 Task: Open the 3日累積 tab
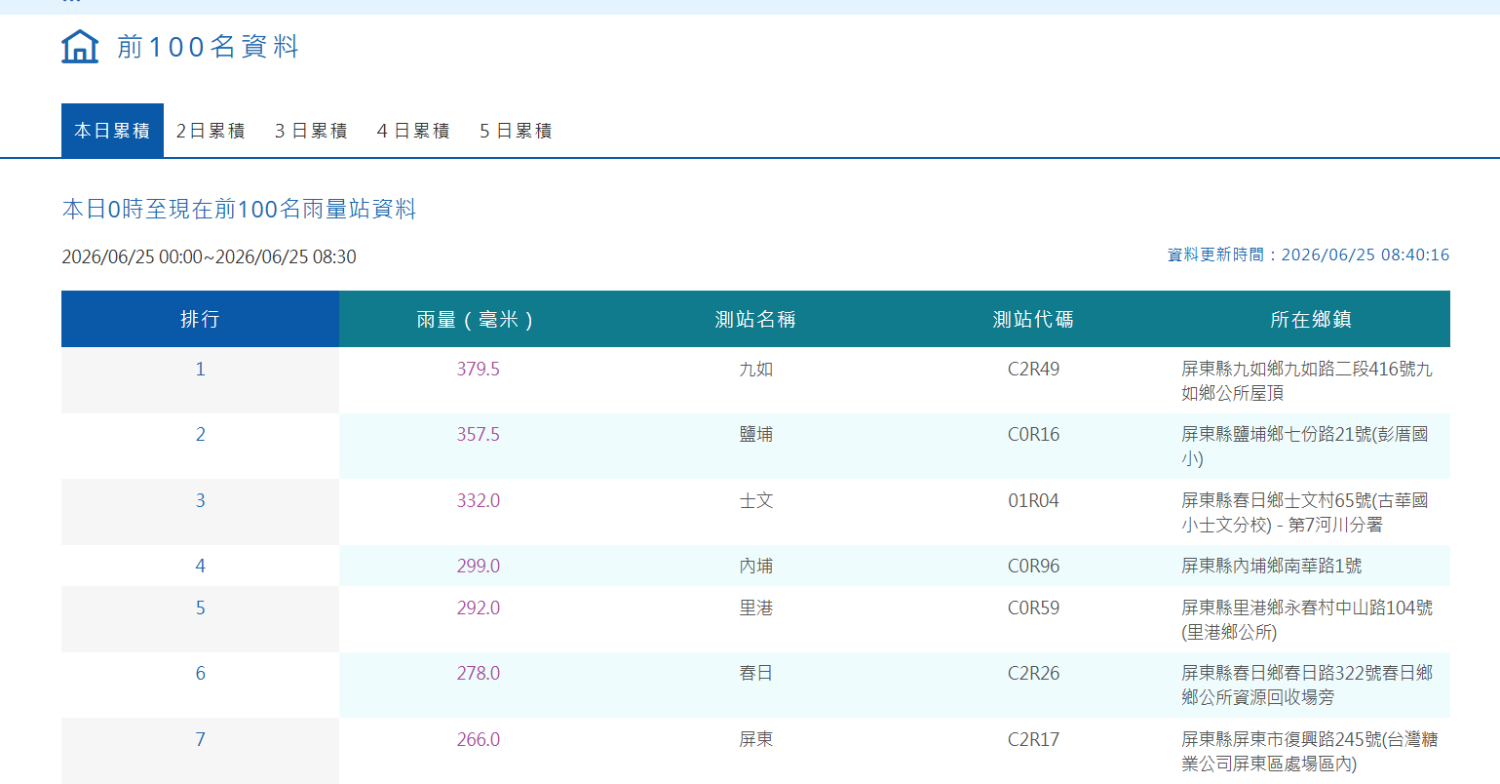click(311, 131)
